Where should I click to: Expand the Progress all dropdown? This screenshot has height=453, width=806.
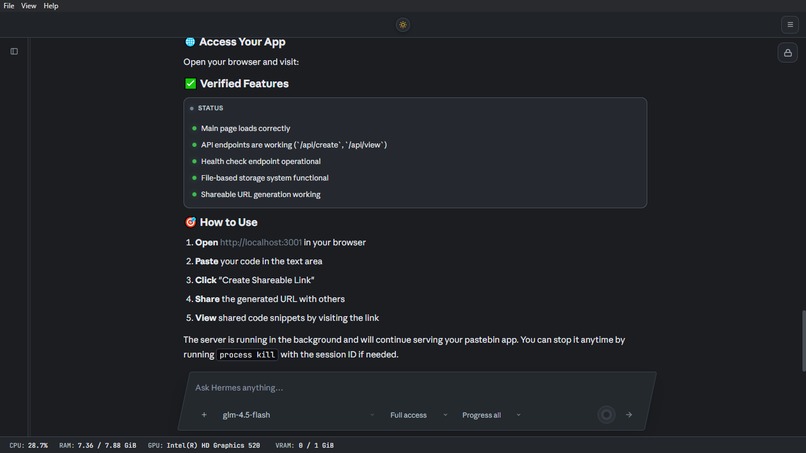[x=491, y=415]
